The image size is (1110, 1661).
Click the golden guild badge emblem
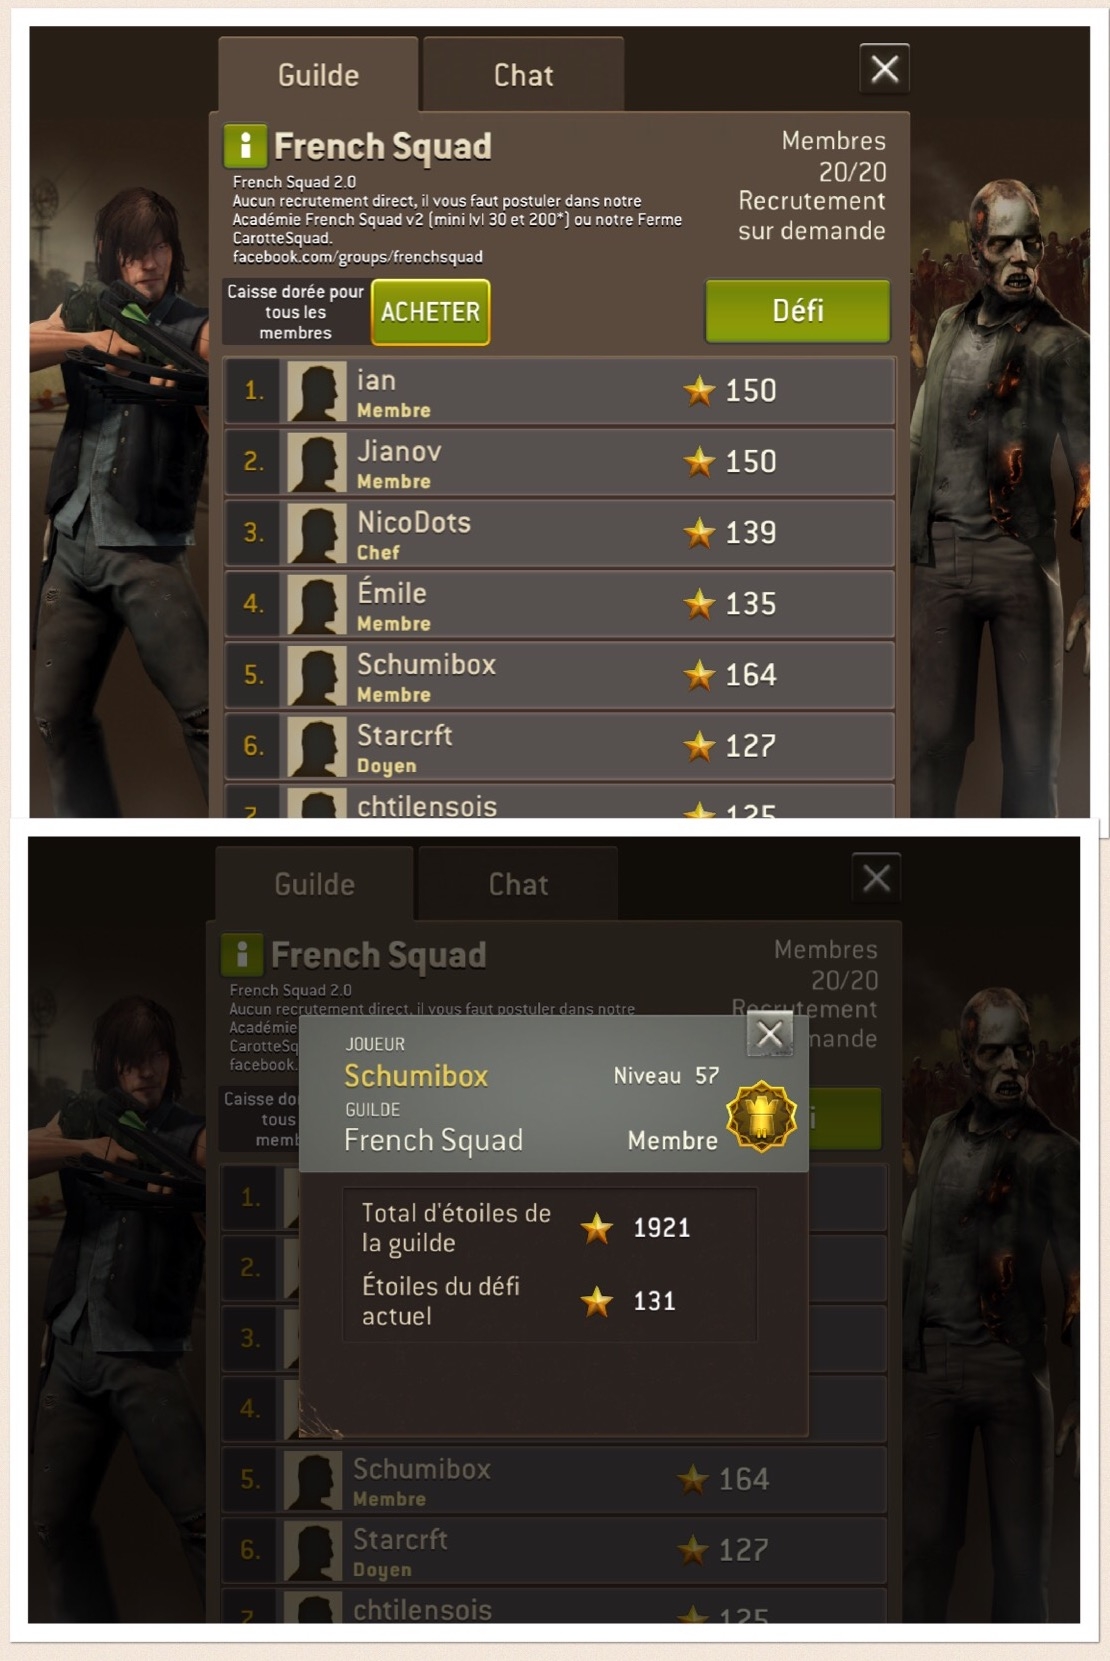click(x=762, y=1116)
